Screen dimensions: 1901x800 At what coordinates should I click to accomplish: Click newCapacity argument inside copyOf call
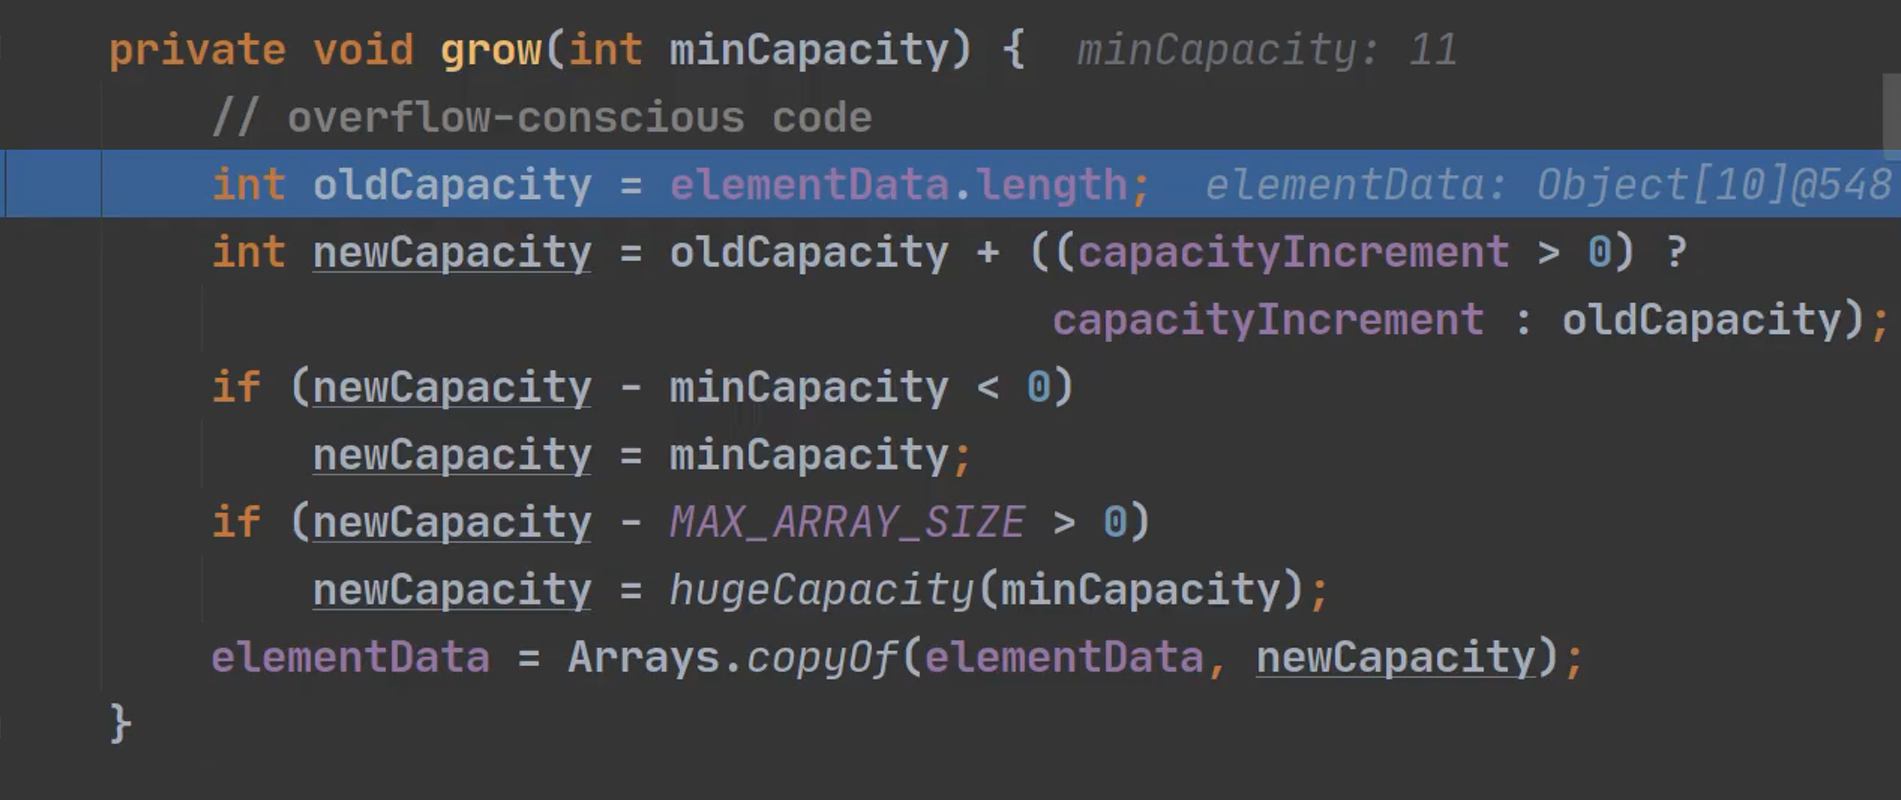click(1395, 658)
